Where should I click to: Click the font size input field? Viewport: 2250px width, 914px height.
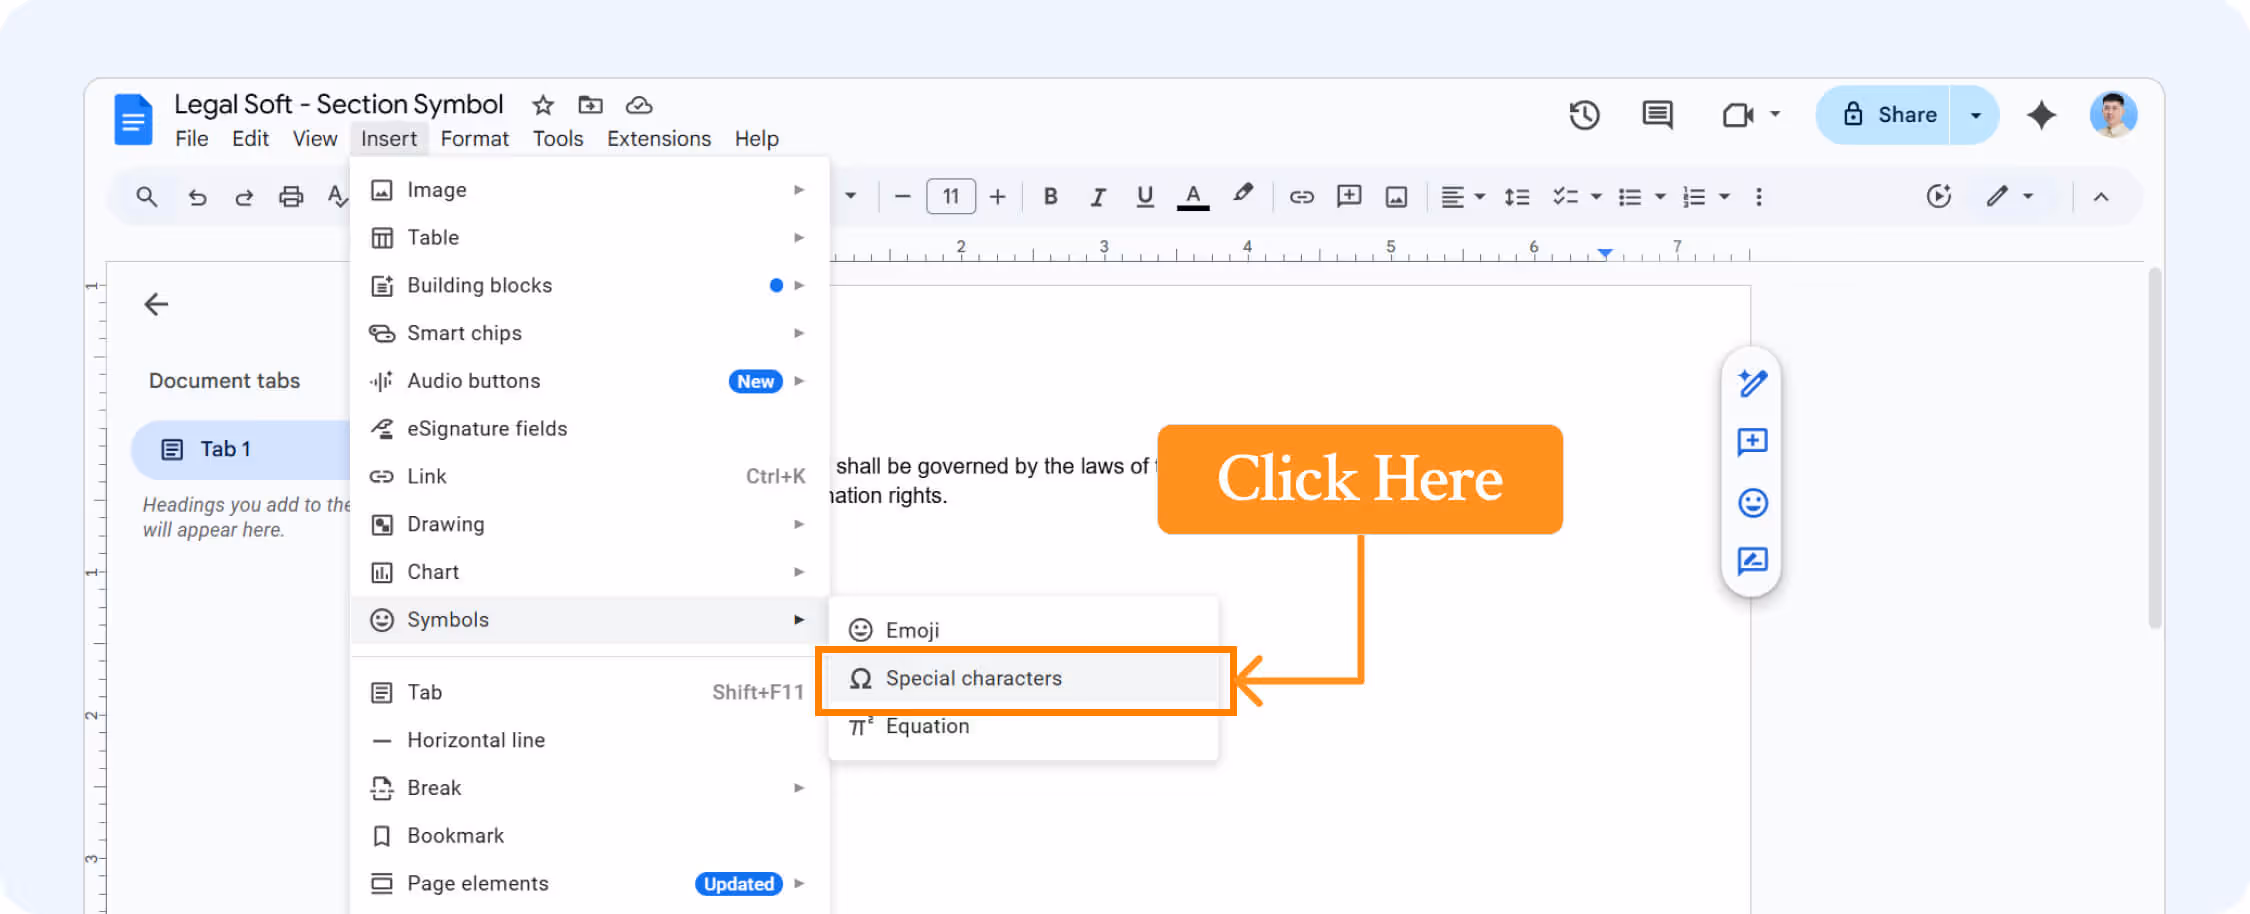coord(951,196)
